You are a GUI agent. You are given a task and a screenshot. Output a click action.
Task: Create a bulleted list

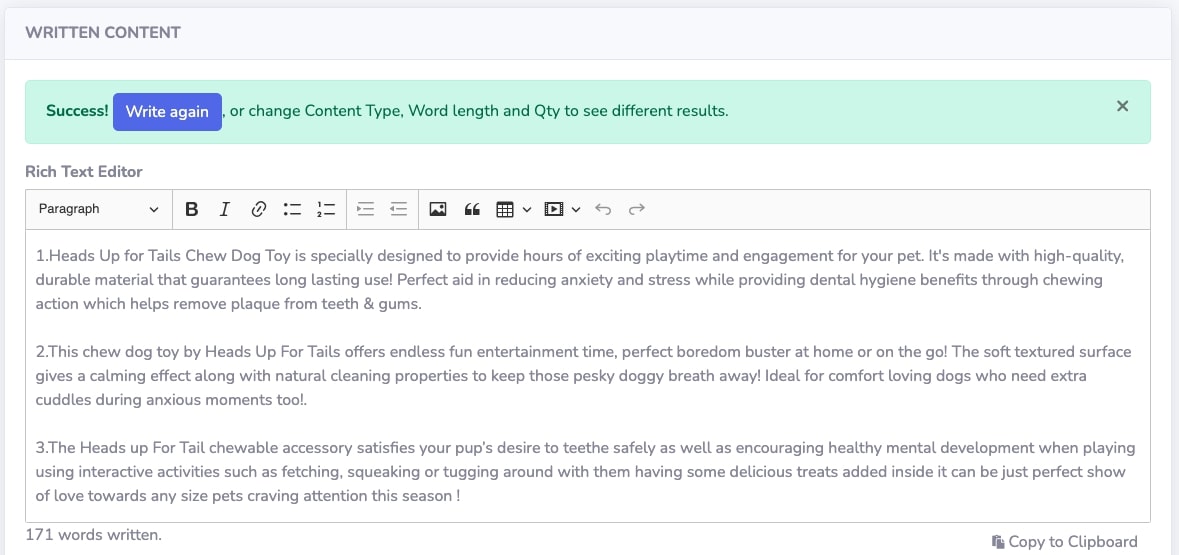coord(292,209)
